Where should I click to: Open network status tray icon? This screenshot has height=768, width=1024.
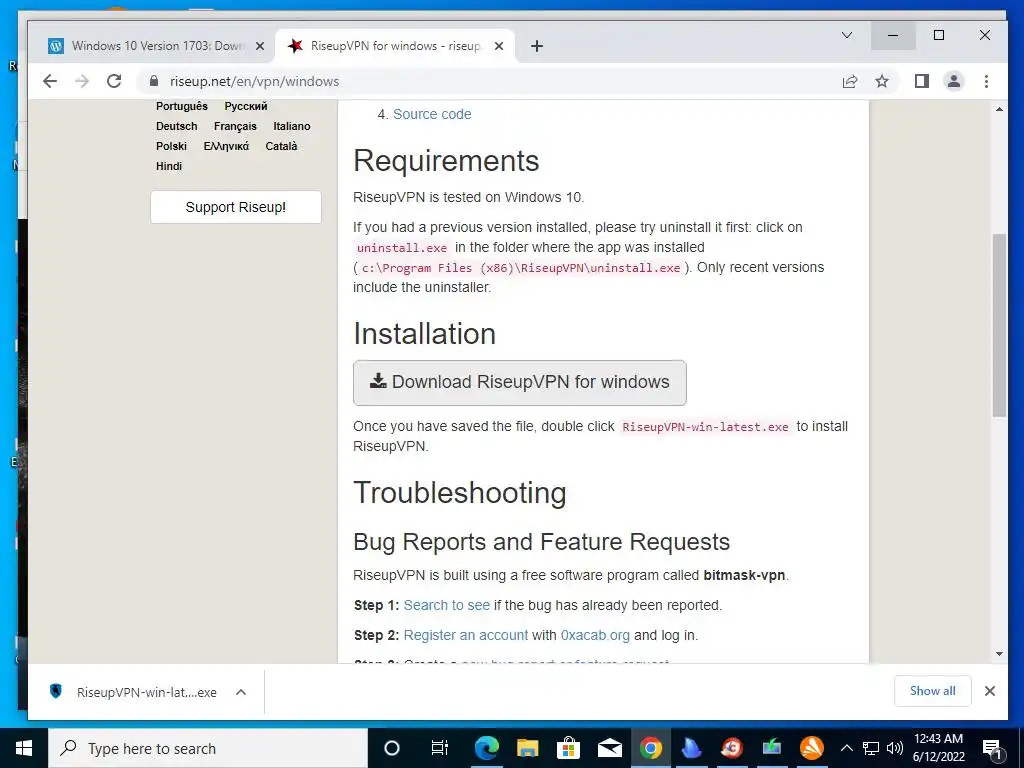point(871,748)
